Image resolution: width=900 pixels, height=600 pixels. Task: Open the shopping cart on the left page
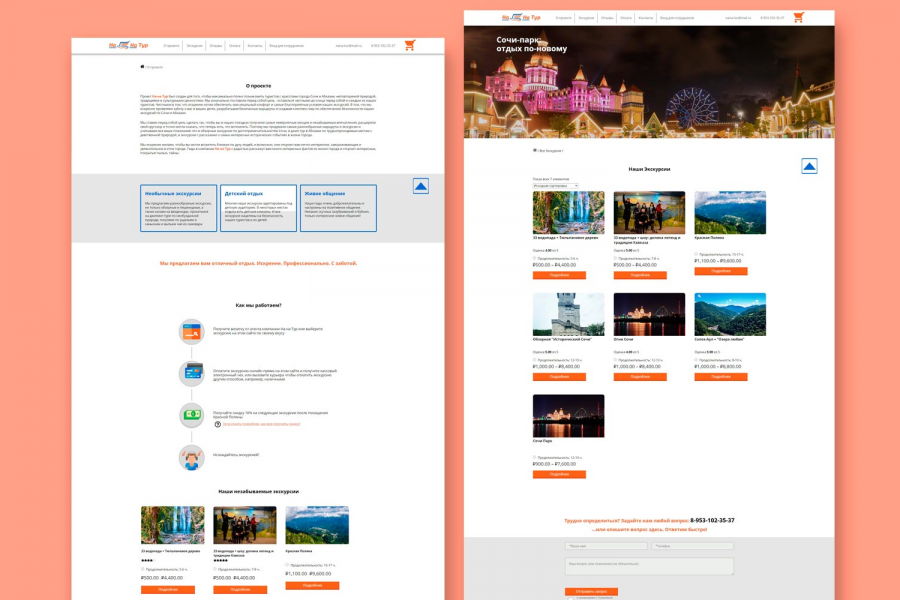[409, 45]
